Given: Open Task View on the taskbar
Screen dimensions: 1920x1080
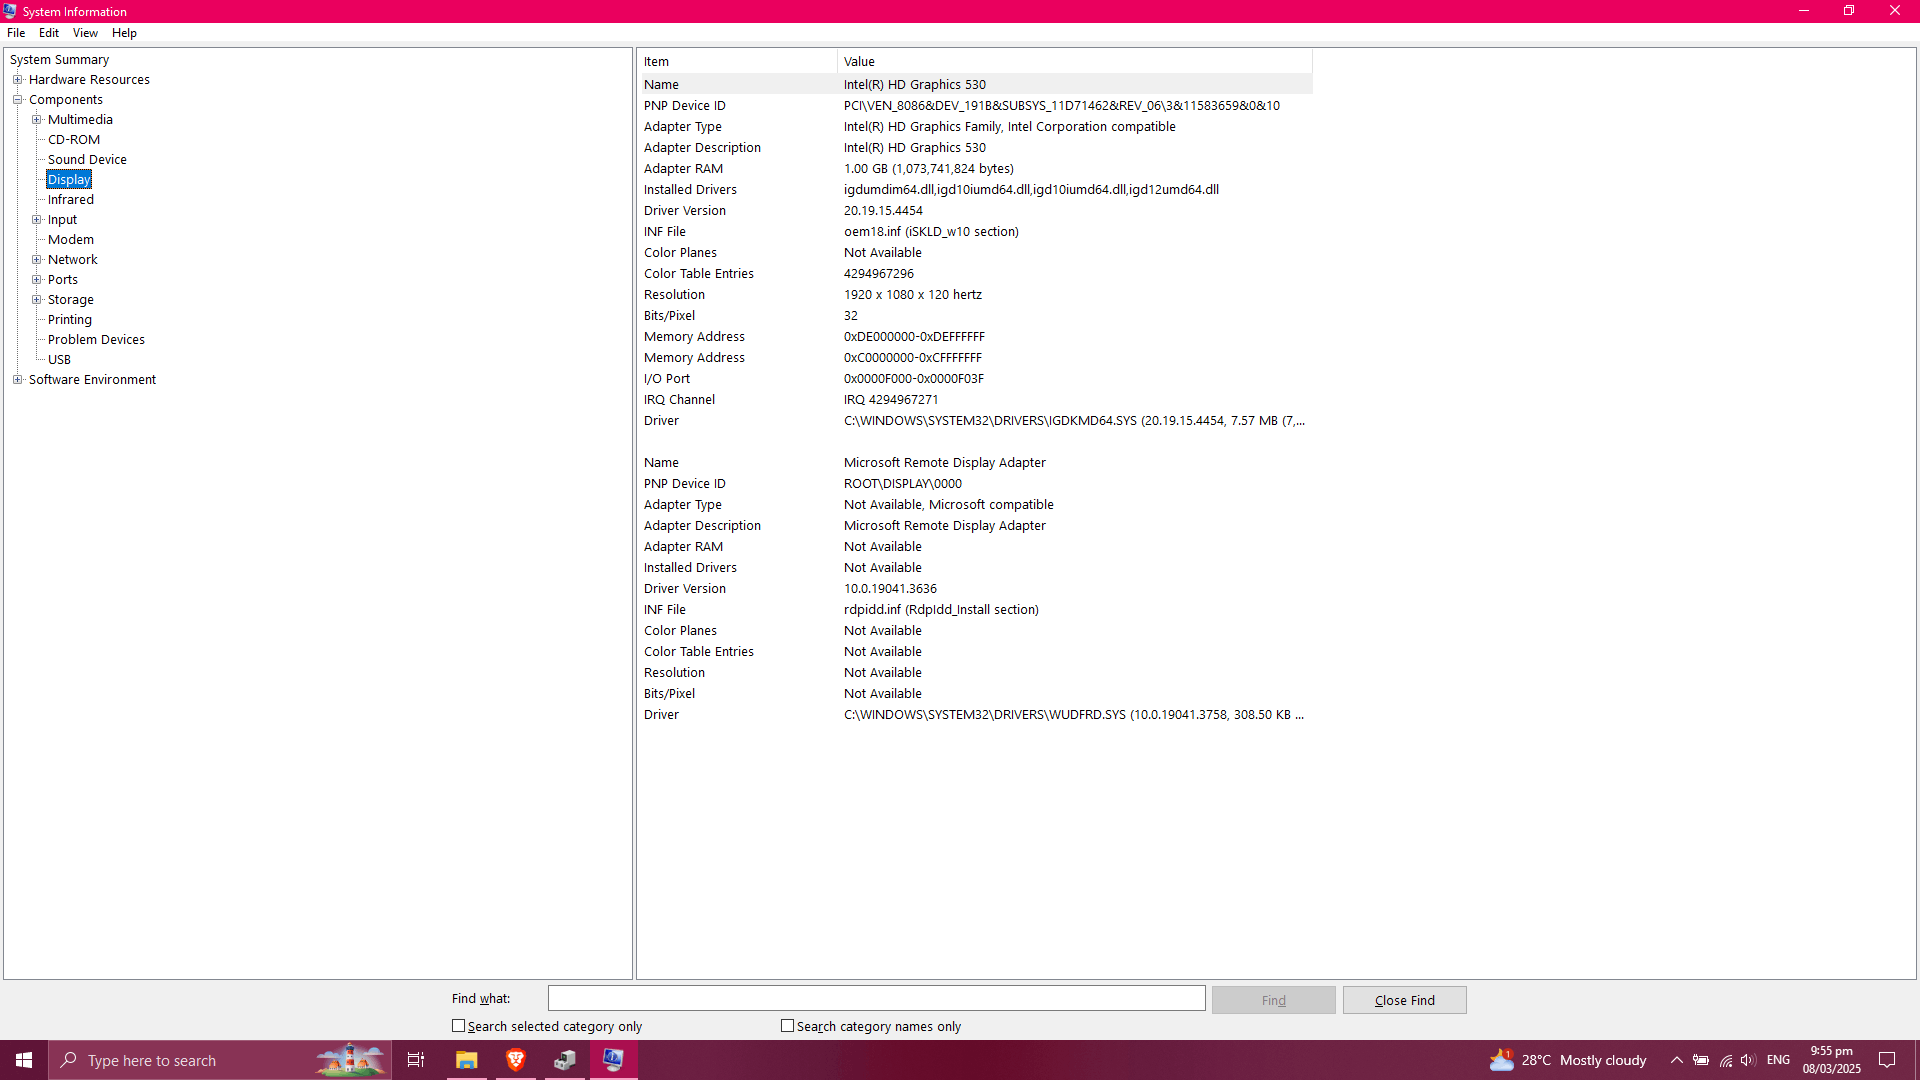Looking at the screenshot, I should pyautogui.click(x=416, y=1060).
